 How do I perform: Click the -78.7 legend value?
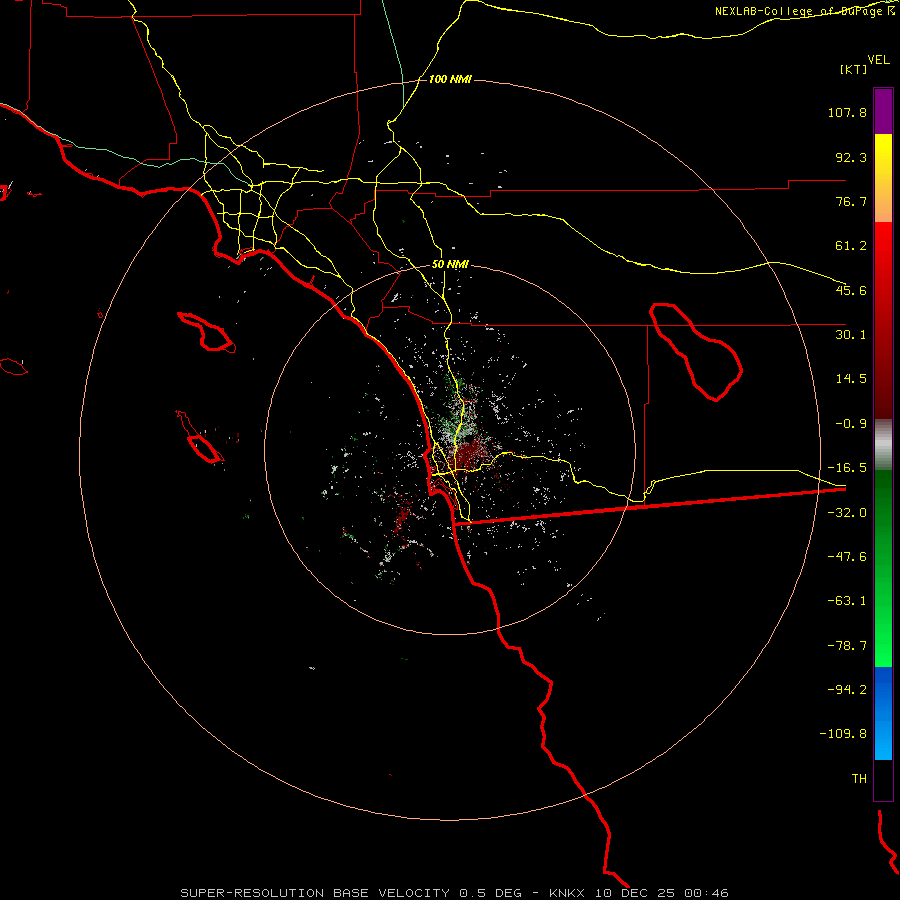tap(847, 646)
